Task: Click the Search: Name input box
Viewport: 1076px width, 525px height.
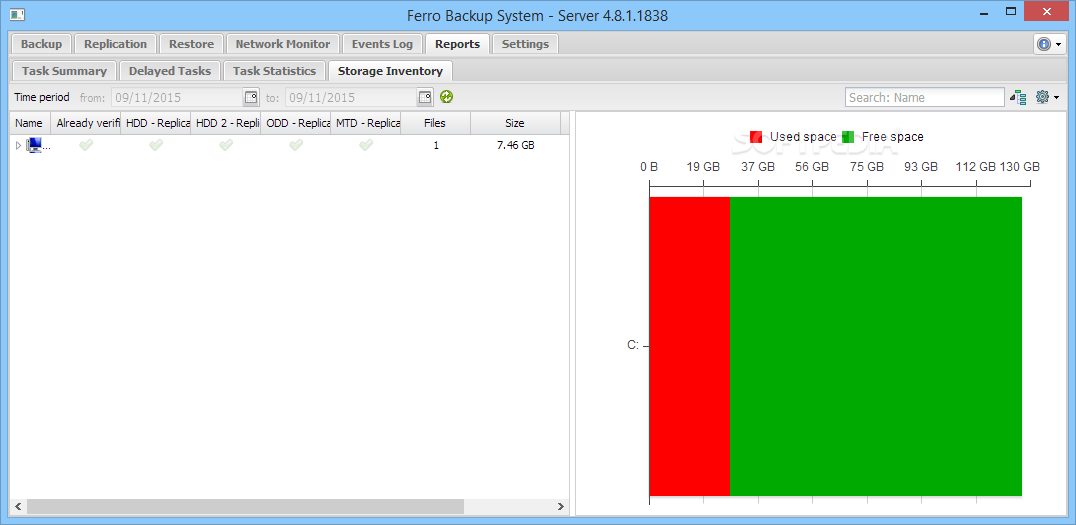Action: click(x=924, y=97)
